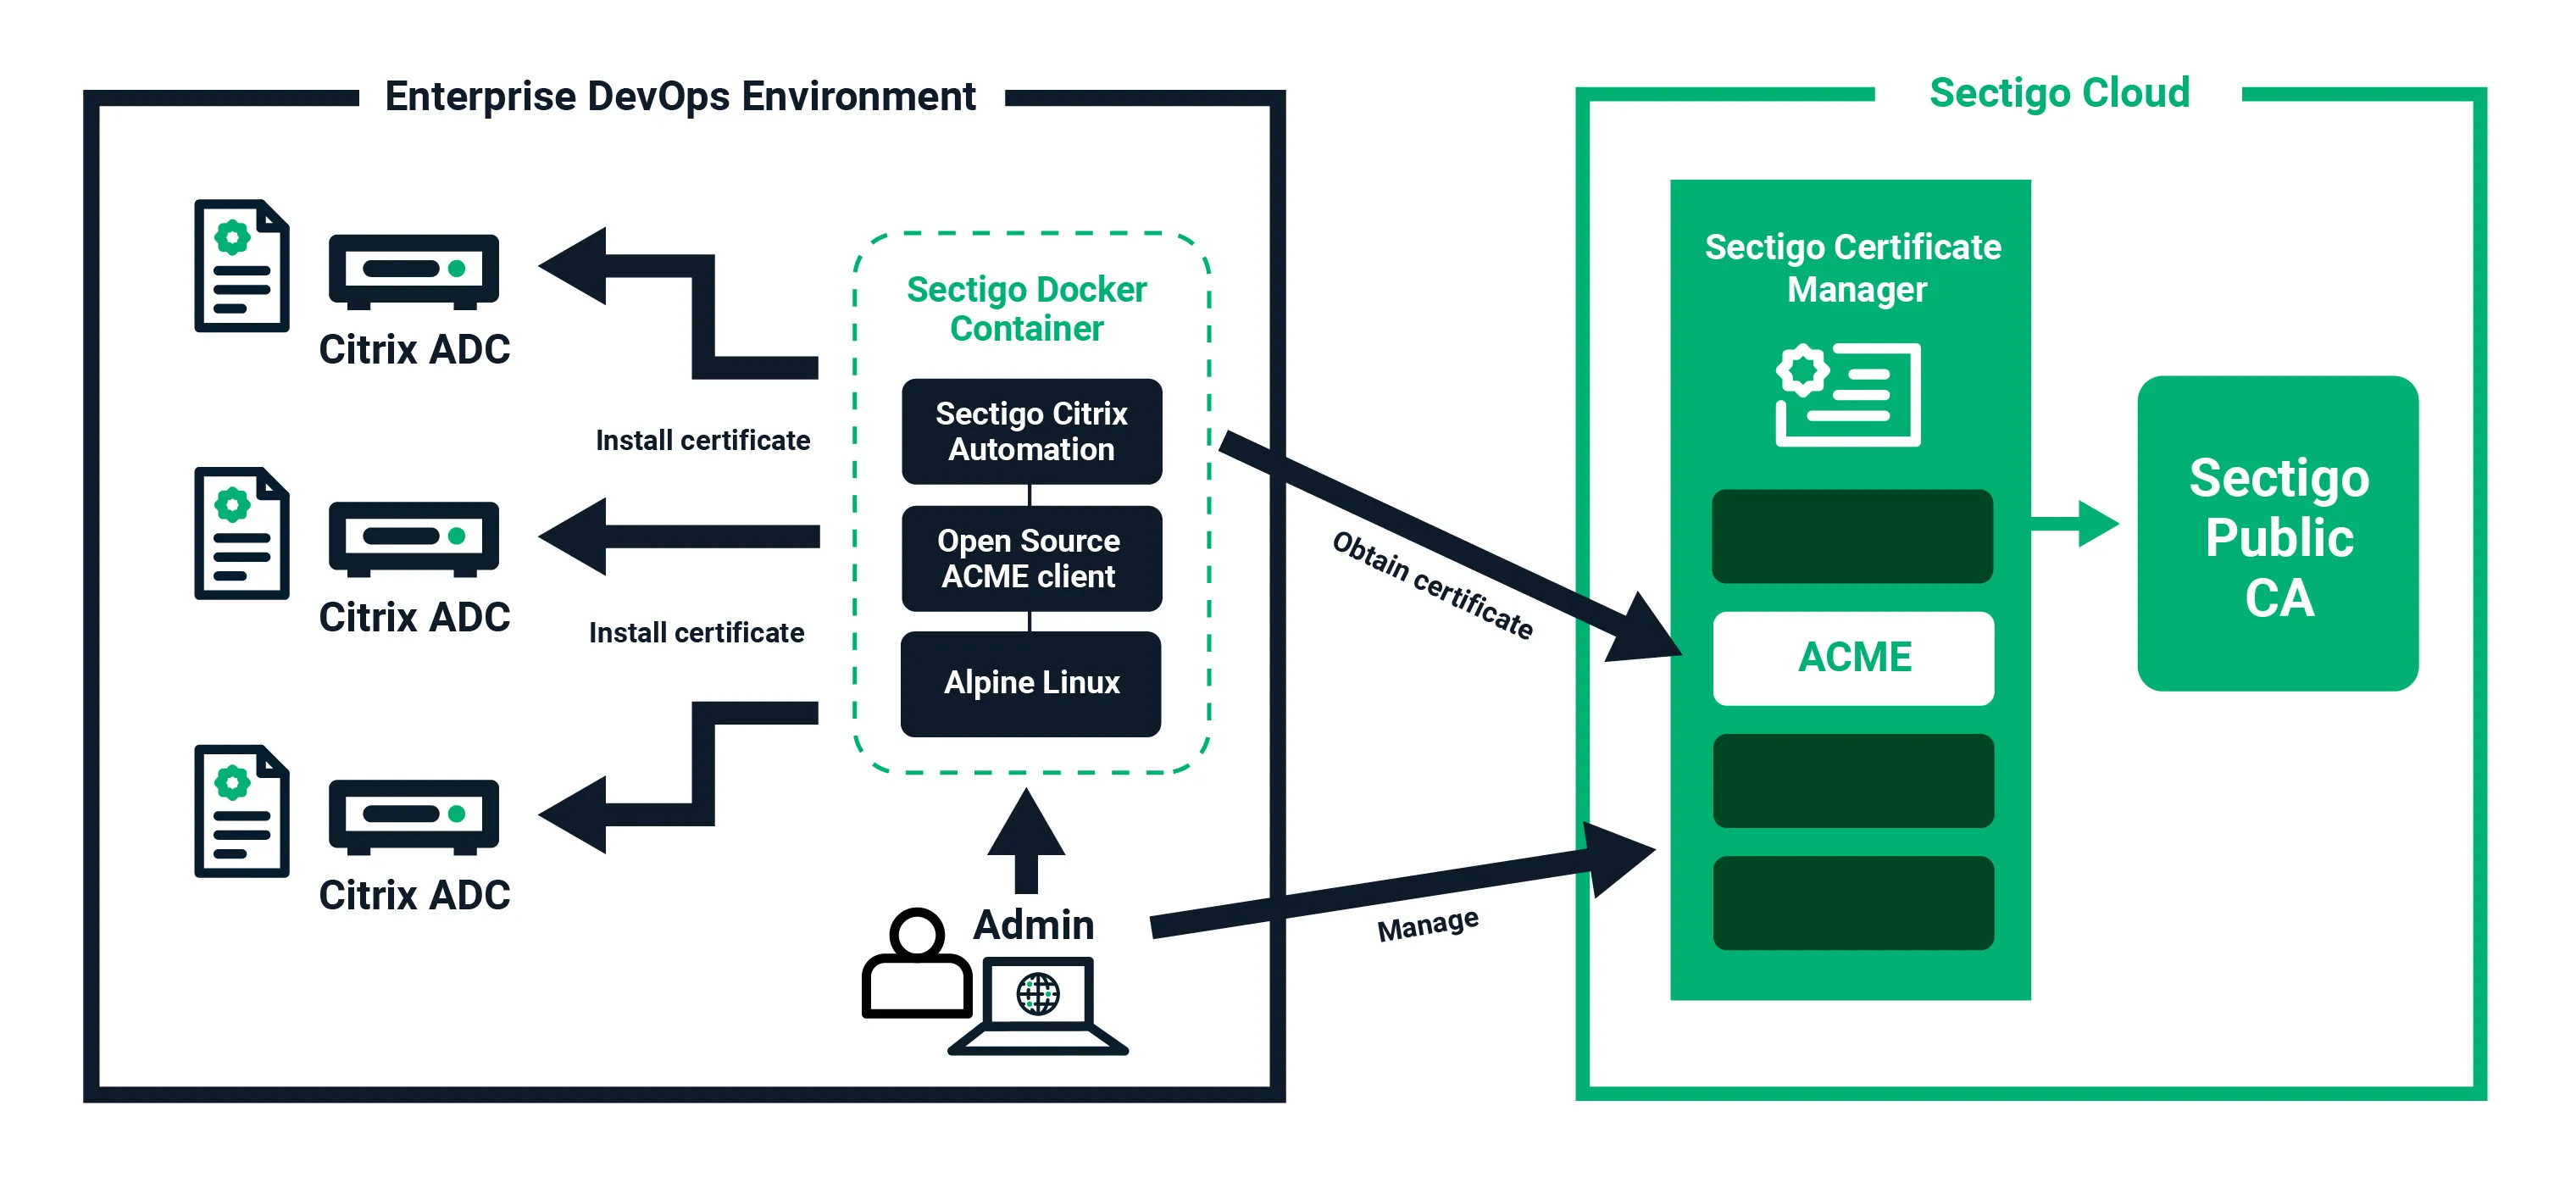Click the bottom Citrix ADC certificate document icon
This screenshot has width=2576, height=1178.
[x=242, y=811]
